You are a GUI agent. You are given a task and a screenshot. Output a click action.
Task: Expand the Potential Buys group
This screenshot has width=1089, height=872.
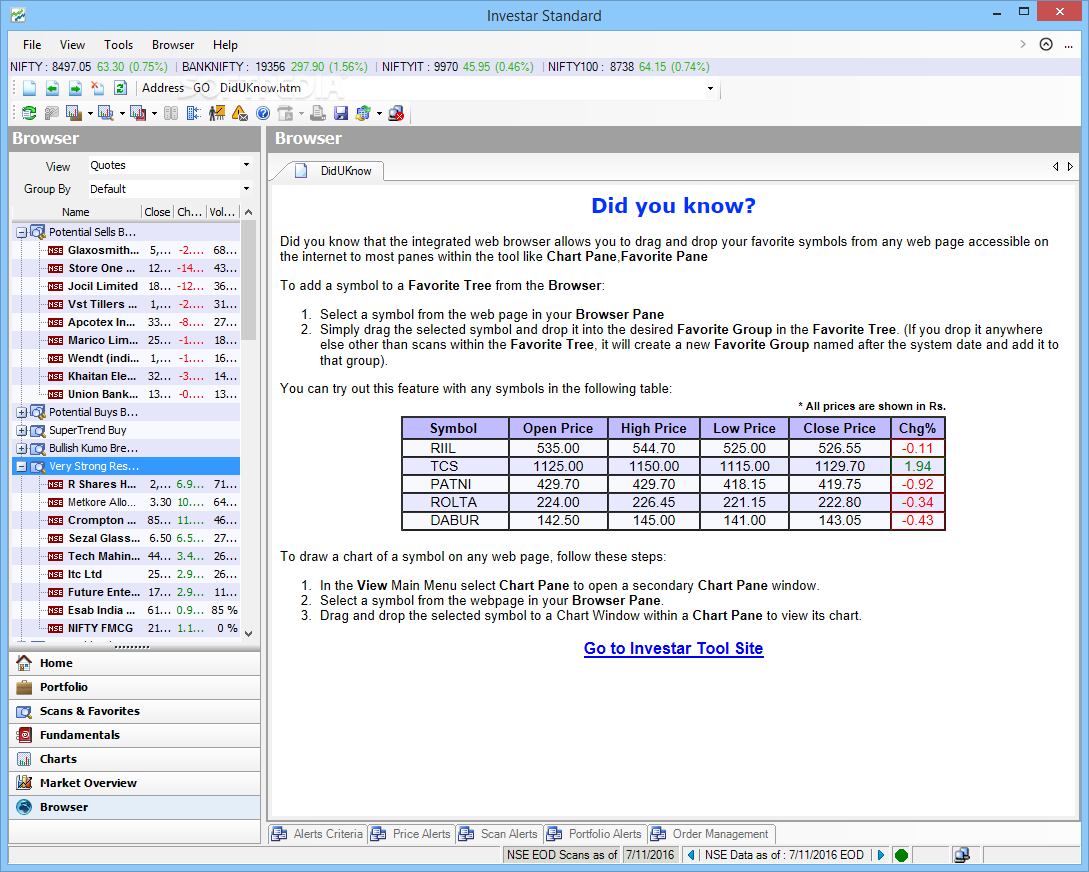[22, 412]
